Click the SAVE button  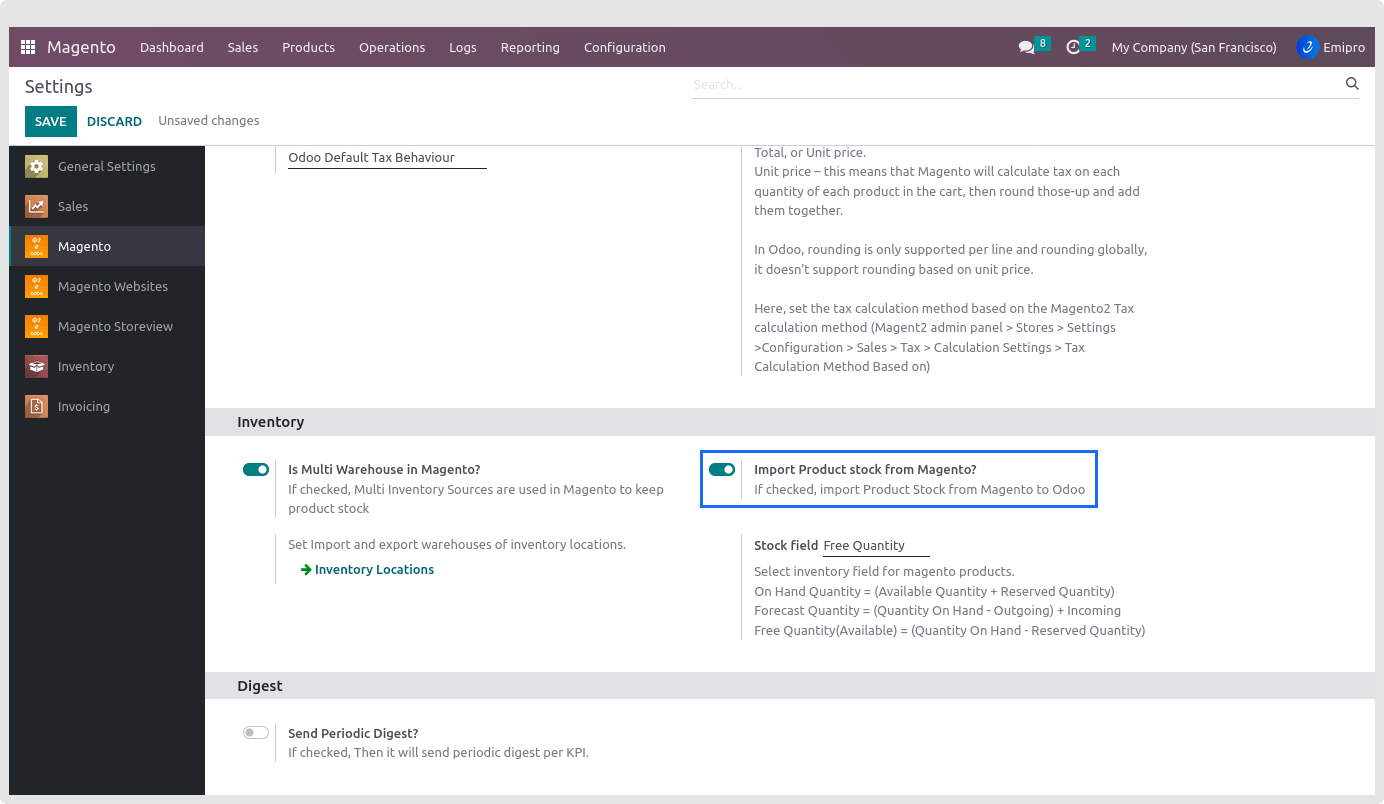point(50,121)
